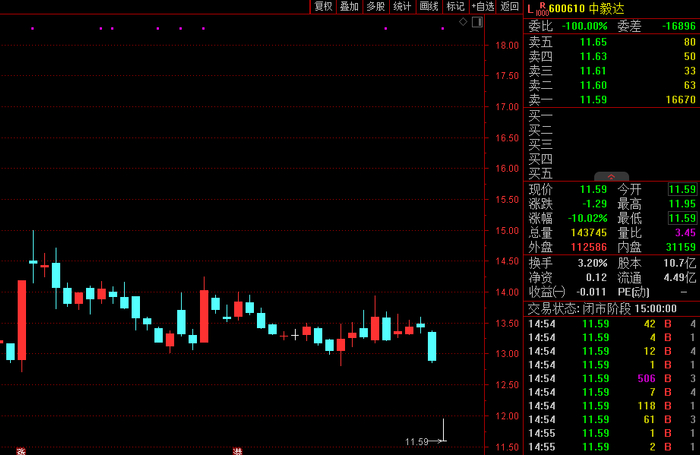The height and width of the screenshot is (455, 700).
Task: Click stock title 600610 中毅达
Action: (586, 9)
